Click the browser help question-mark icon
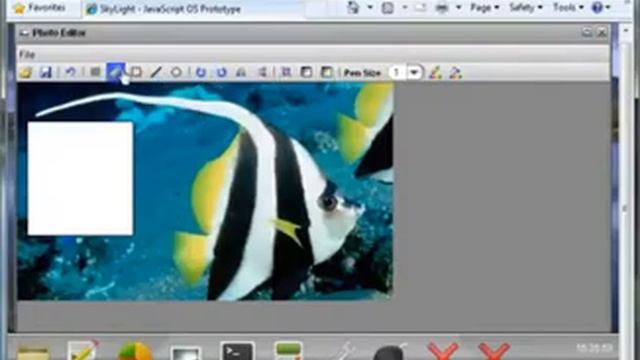 pyautogui.click(x=597, y=7)
